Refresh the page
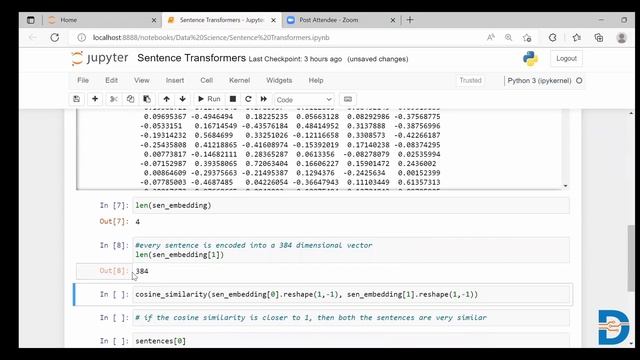640x360 pixels. (55, 38)
